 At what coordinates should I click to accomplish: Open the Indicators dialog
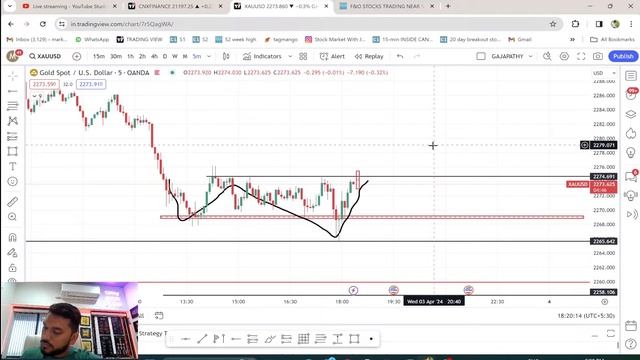(x=262, y=56)
